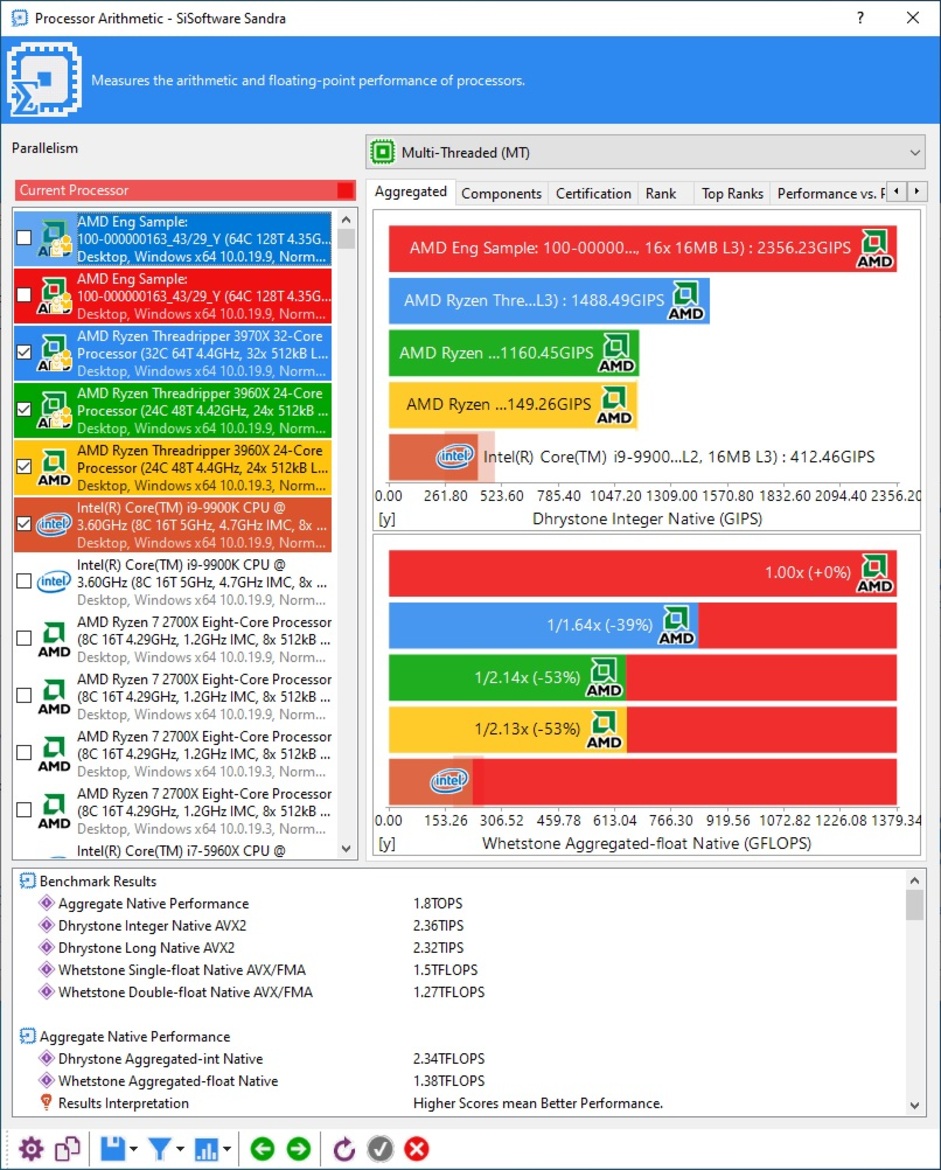Click results panel scroll up arrow
The width and height of the screenshot is (941, 1170).
pos(915,880)
